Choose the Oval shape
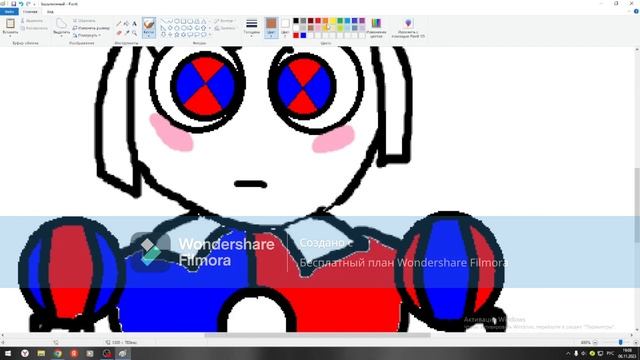Screen dimensions: 640x360 (x=177, y=21)
